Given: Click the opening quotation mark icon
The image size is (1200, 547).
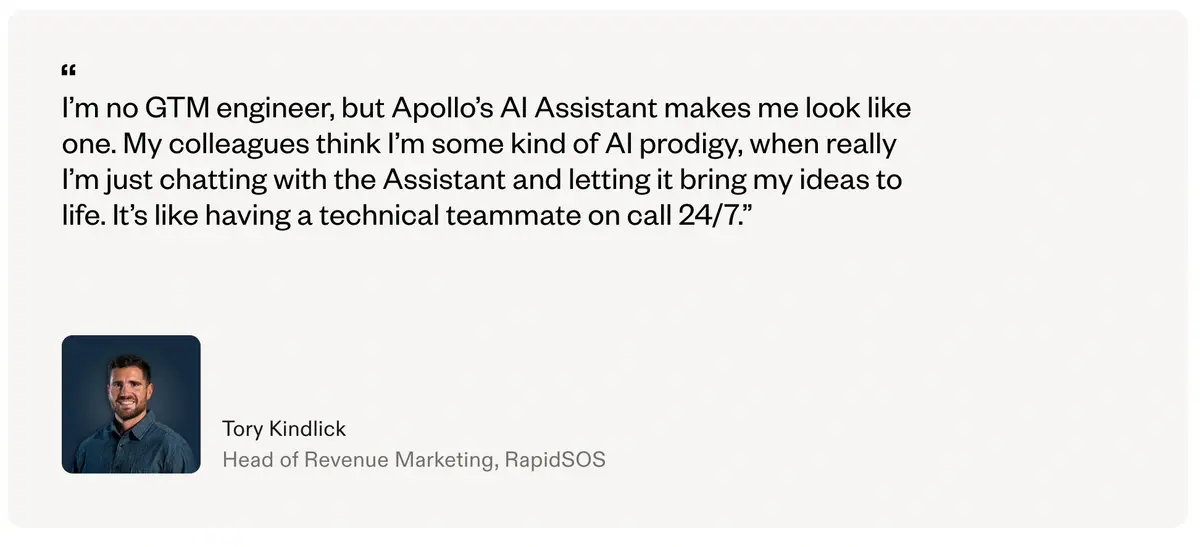Looking at the screenshot, I should [x=69, y=71].
